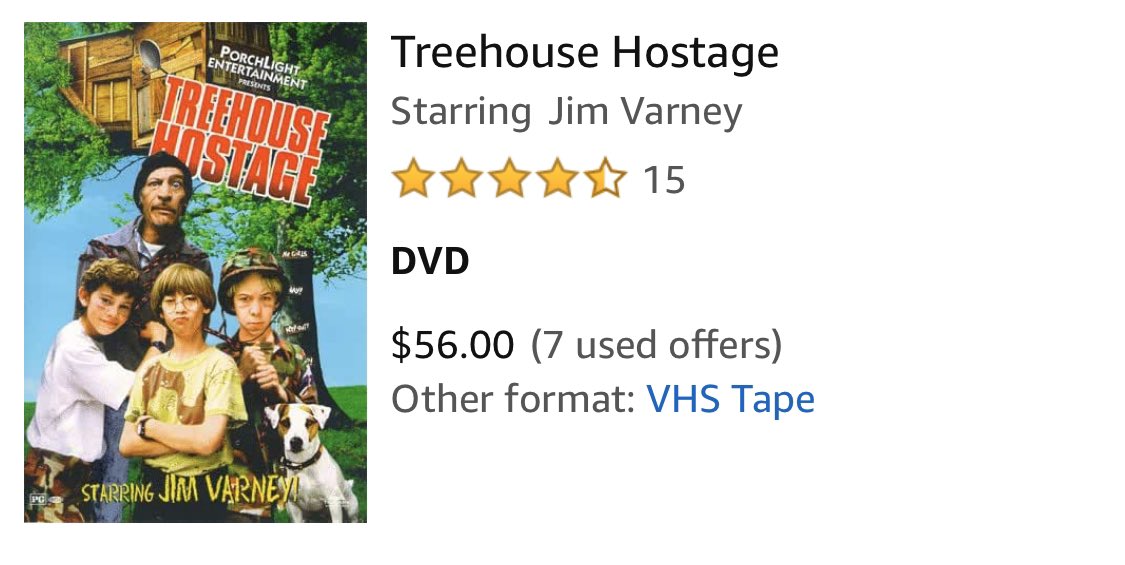Click the fourth gold rating star

[557, 178]
